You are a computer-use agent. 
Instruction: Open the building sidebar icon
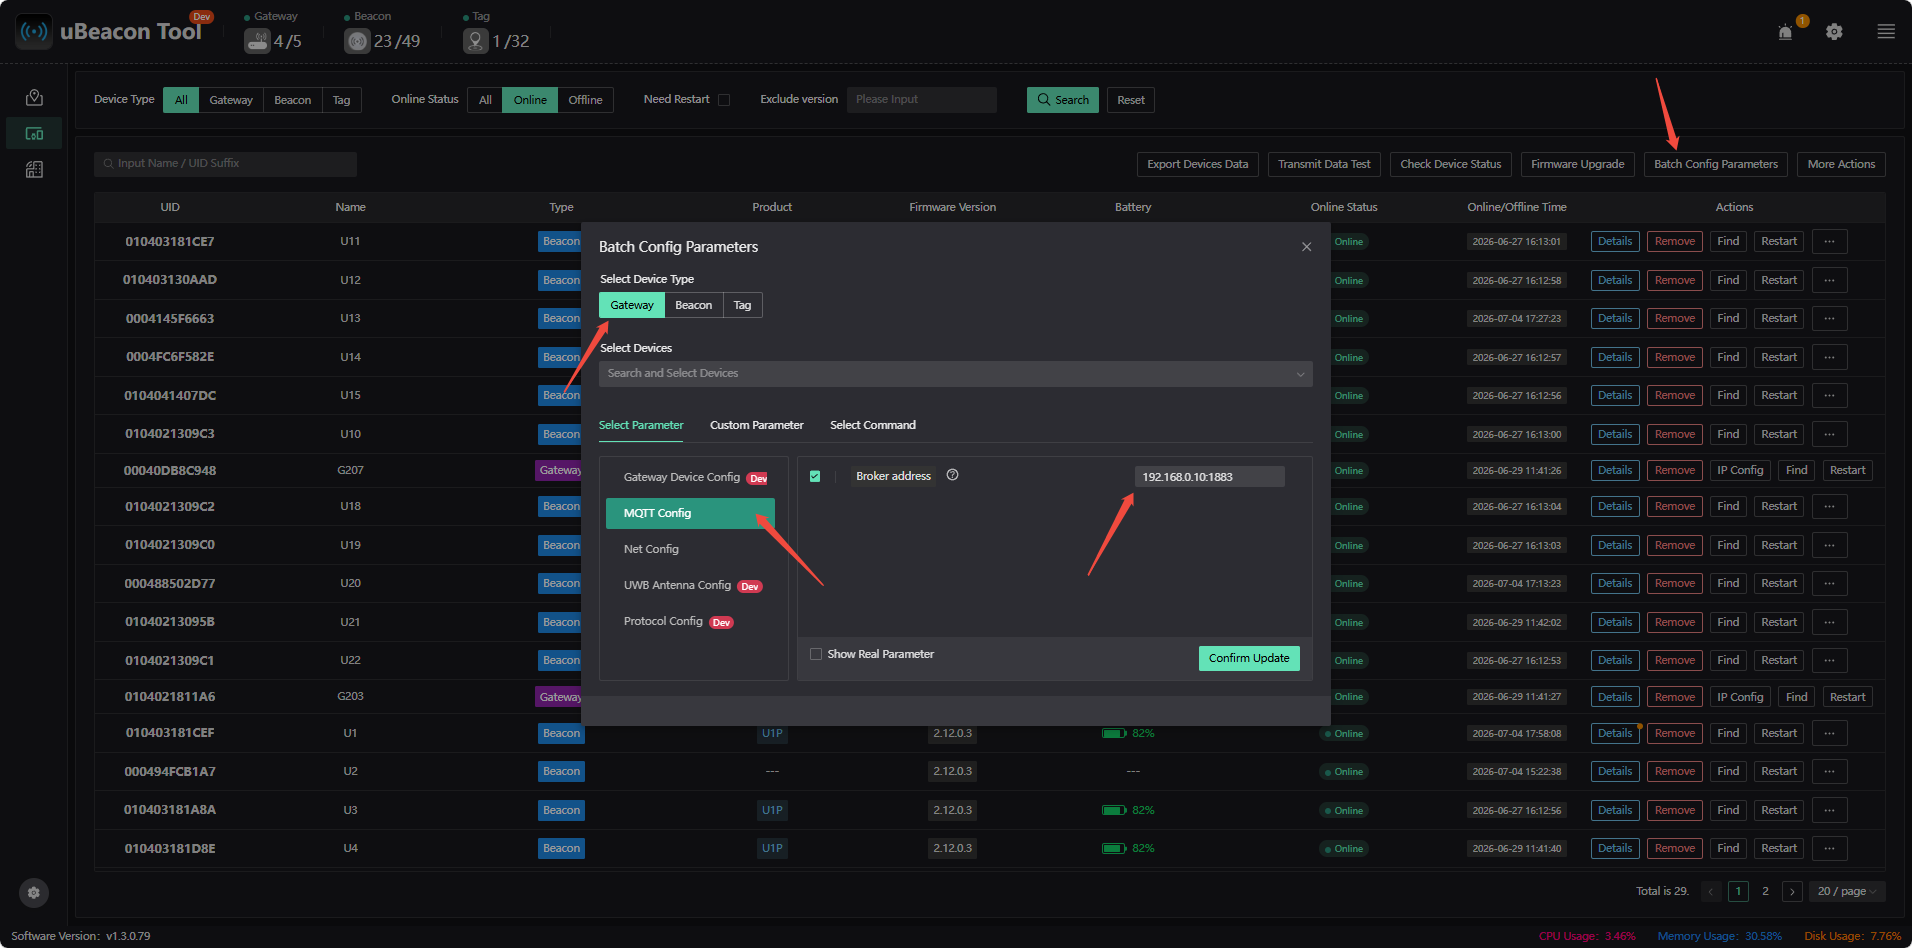coord(34,170)
